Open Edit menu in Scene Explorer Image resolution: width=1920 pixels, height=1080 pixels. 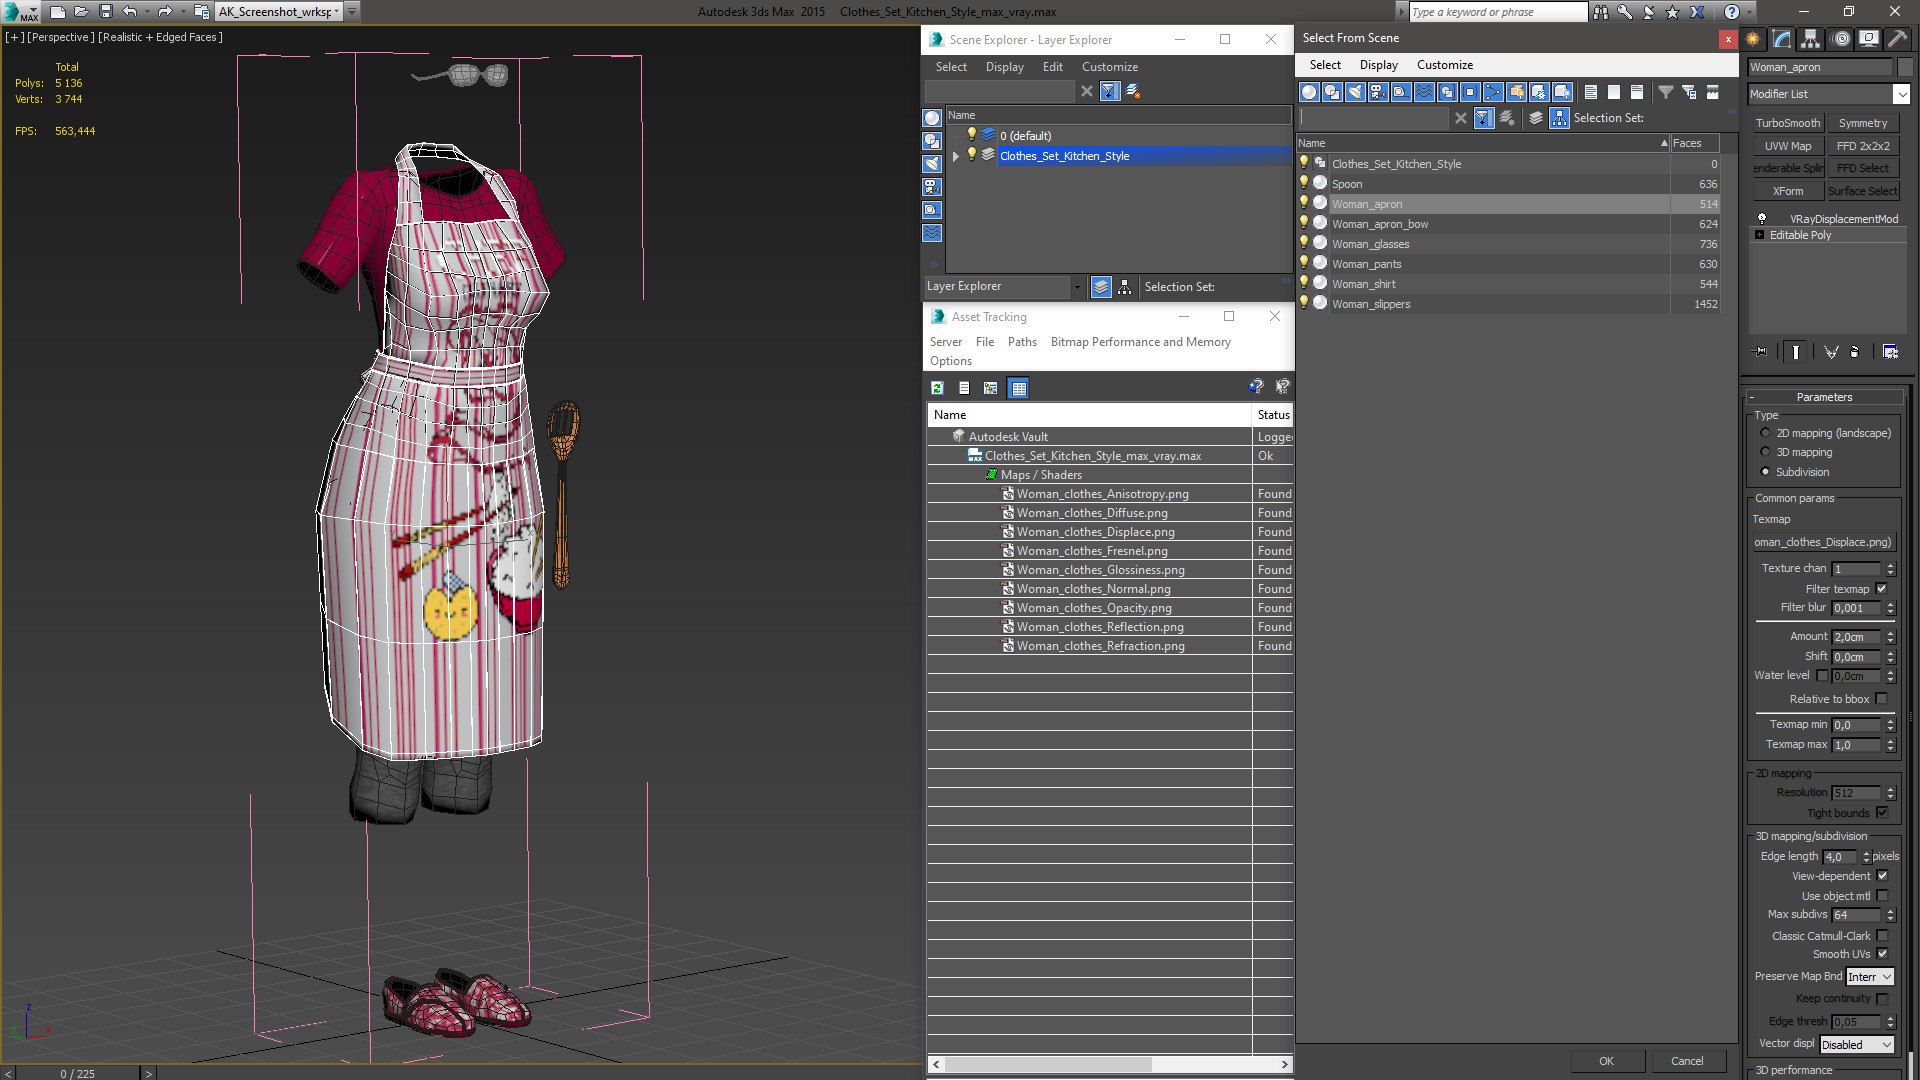tap(1052, 67)
